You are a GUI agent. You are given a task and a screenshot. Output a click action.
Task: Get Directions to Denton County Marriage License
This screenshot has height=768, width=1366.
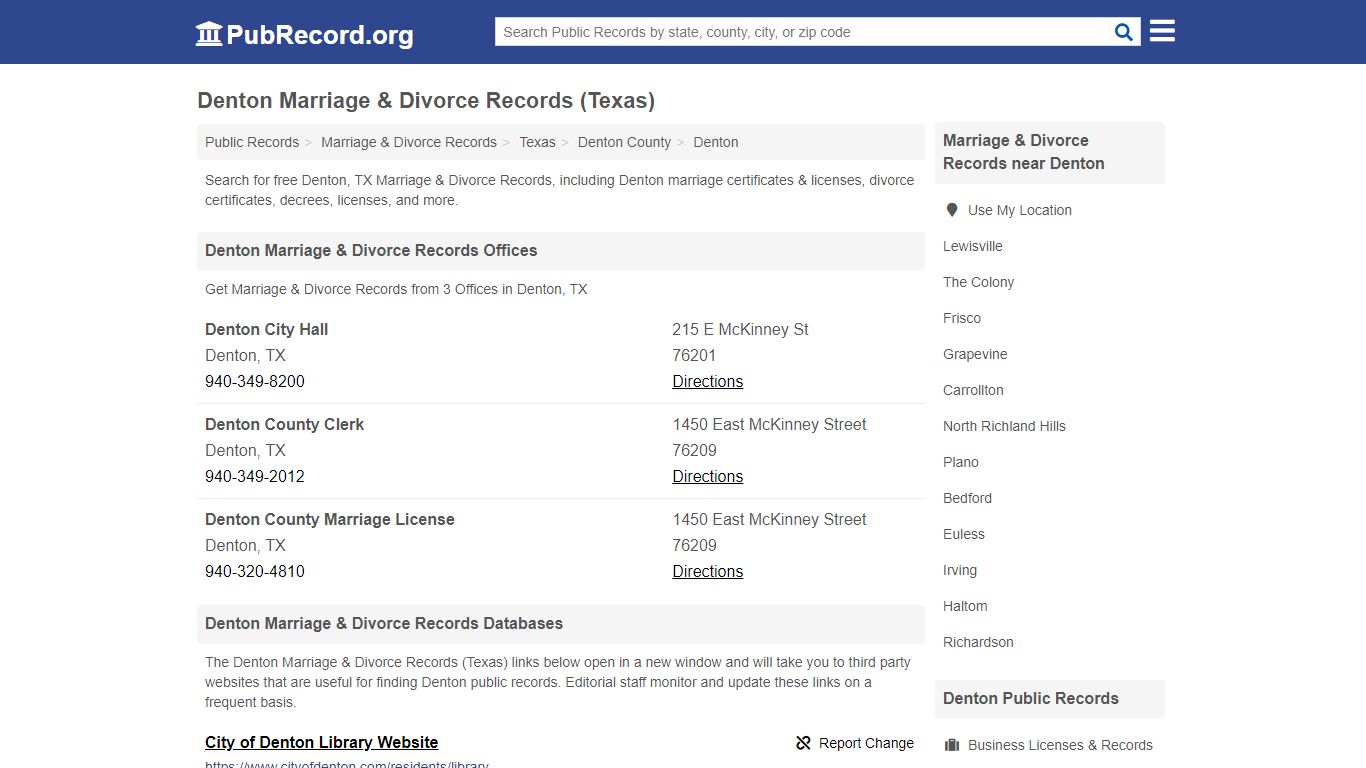pos(708,571)
